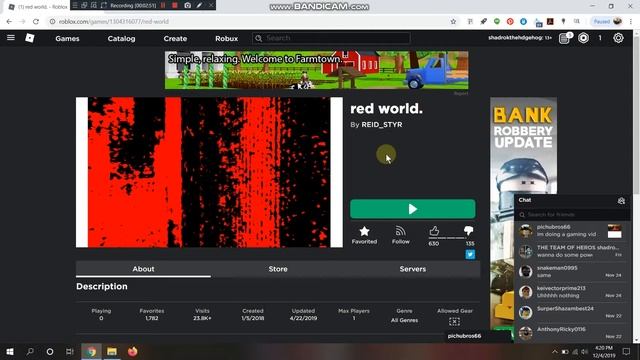640x360 pixels.
Task: Switch to the Store tab
Action: pos(278,269)
